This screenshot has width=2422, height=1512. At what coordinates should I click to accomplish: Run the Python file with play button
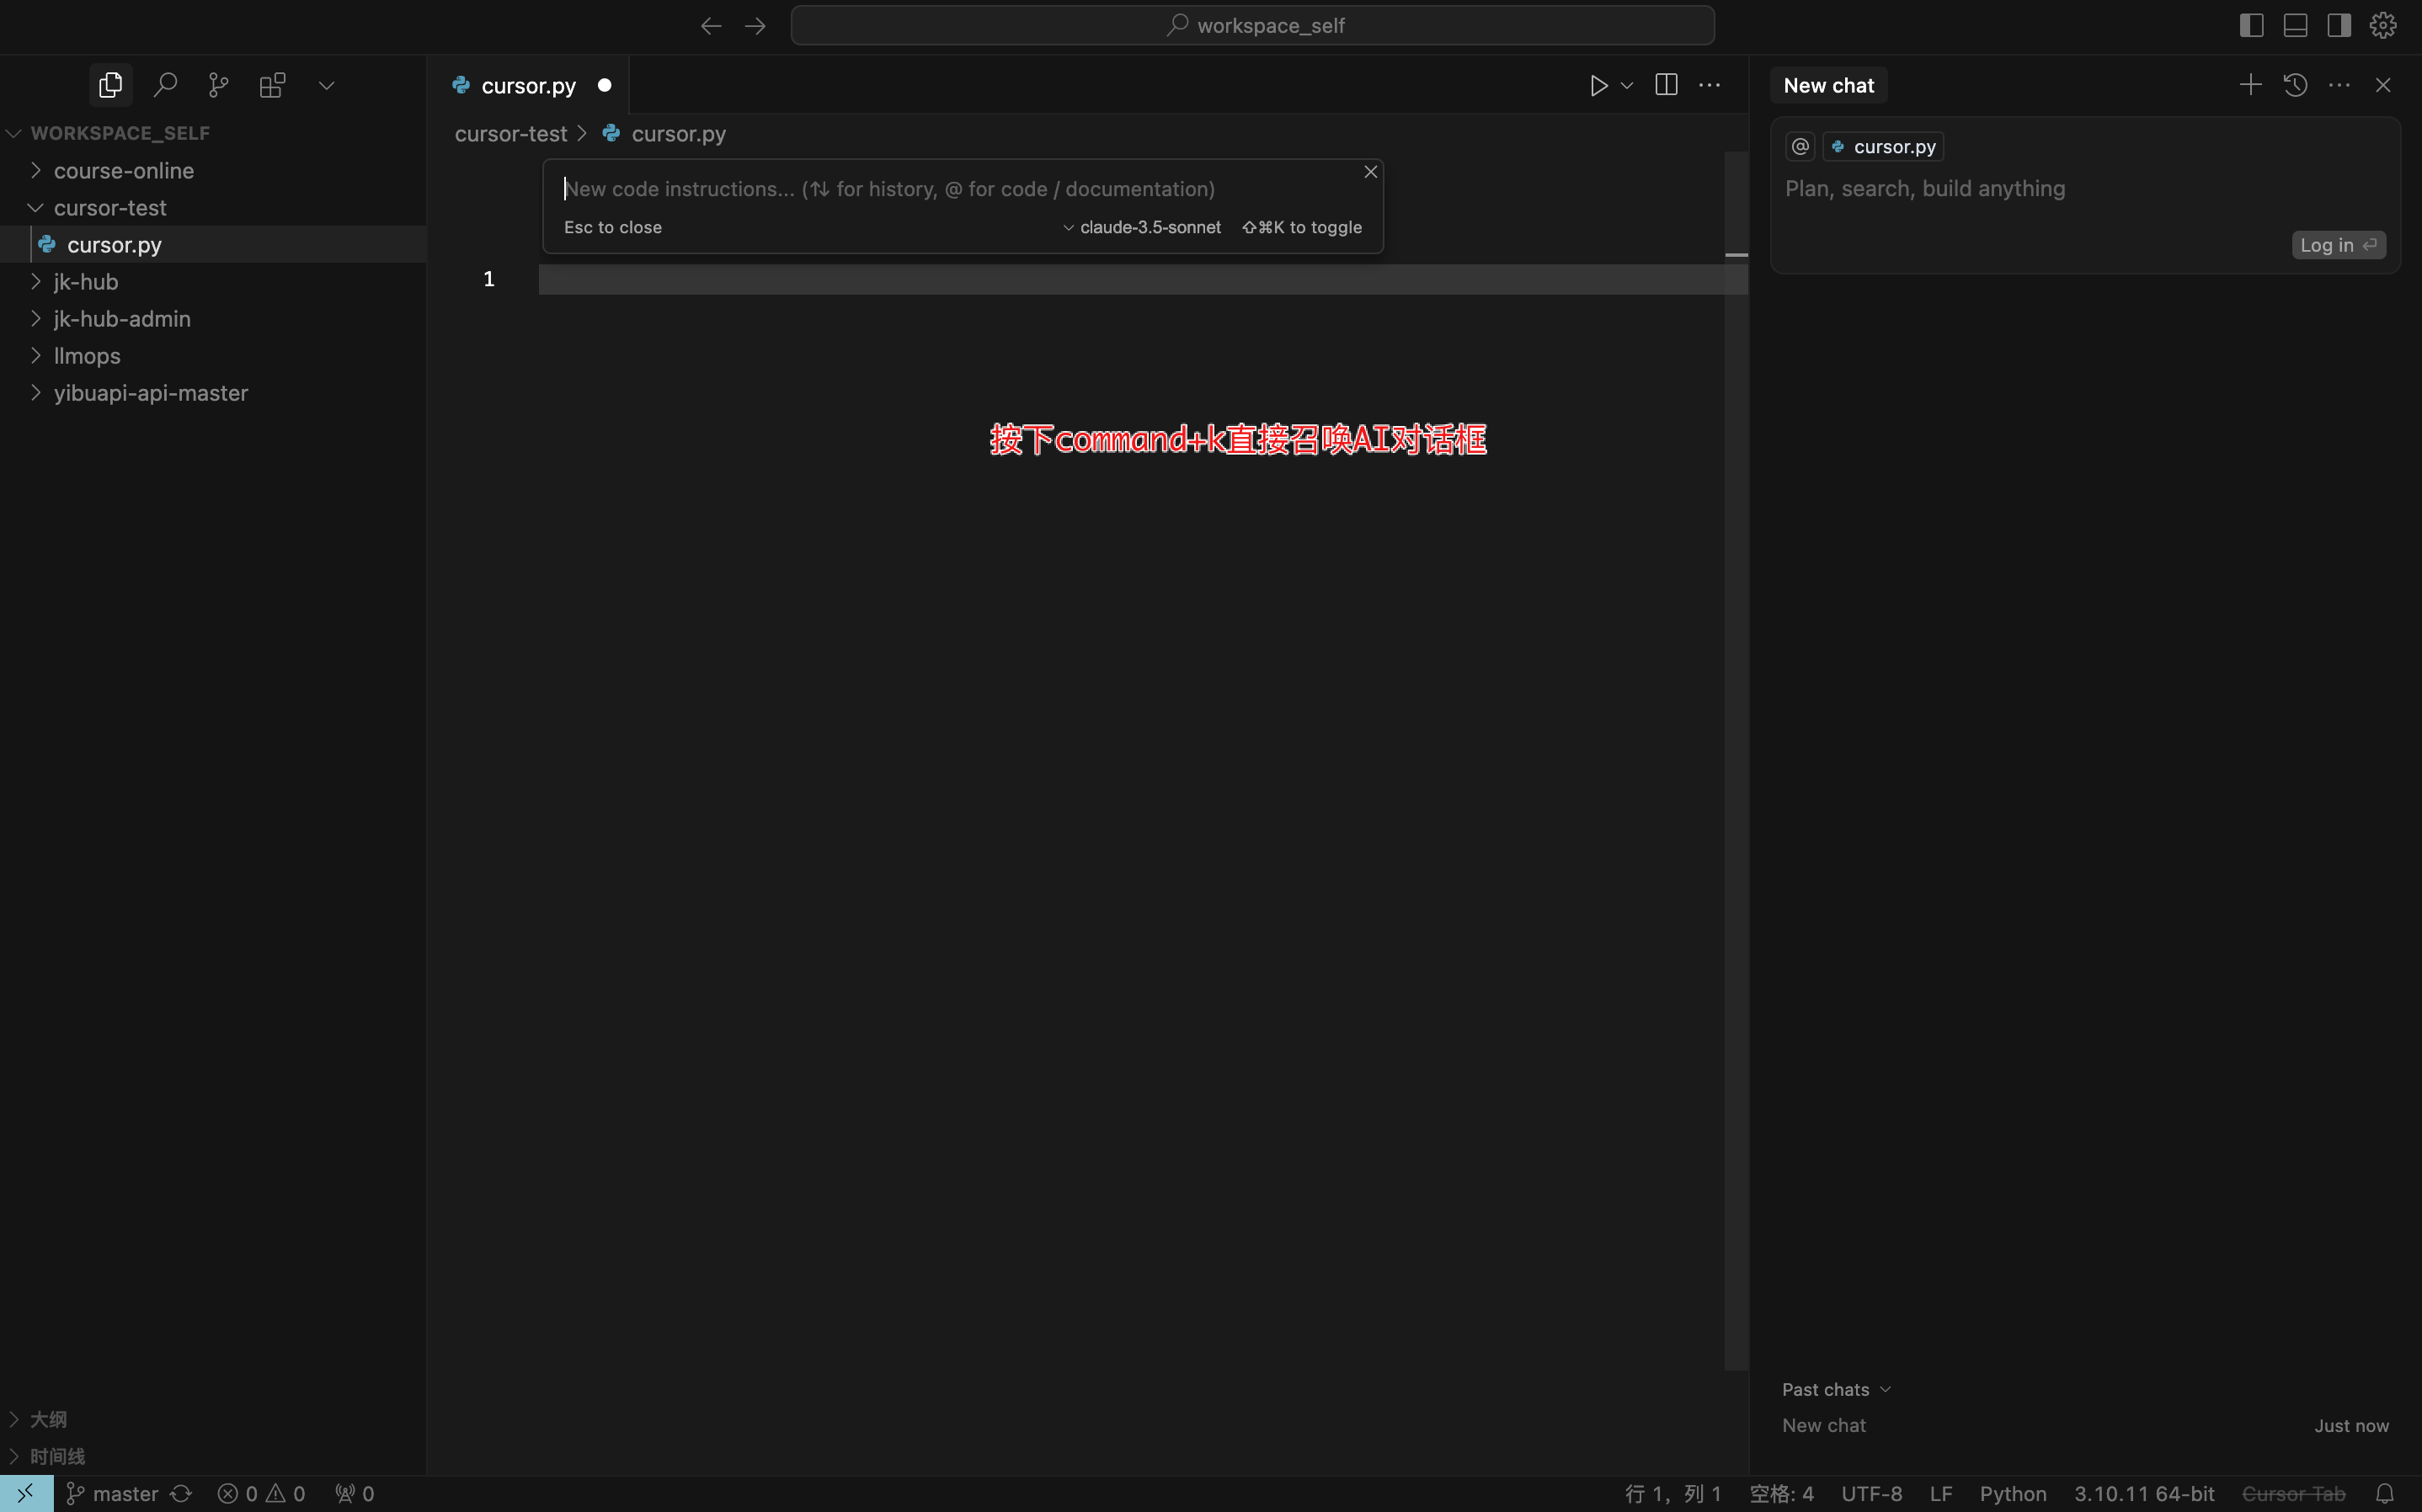pyautogui.click(x=1598, y=85)
